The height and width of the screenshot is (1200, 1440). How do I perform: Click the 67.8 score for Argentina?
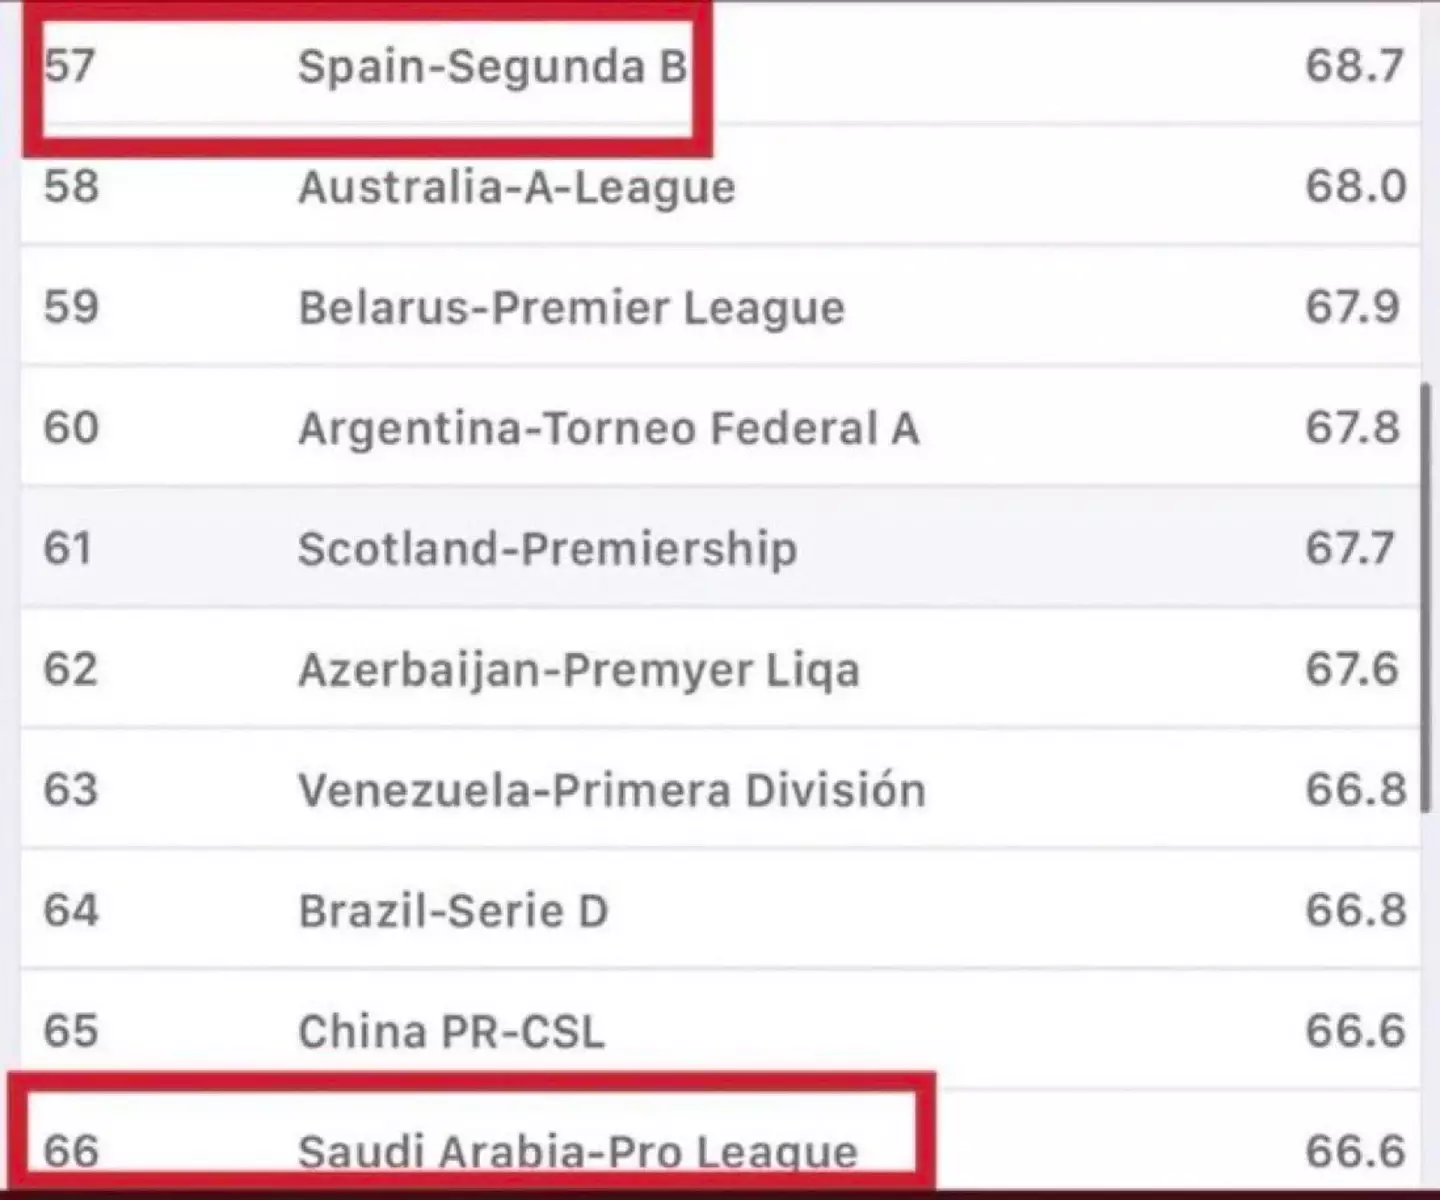[1352, 429]
